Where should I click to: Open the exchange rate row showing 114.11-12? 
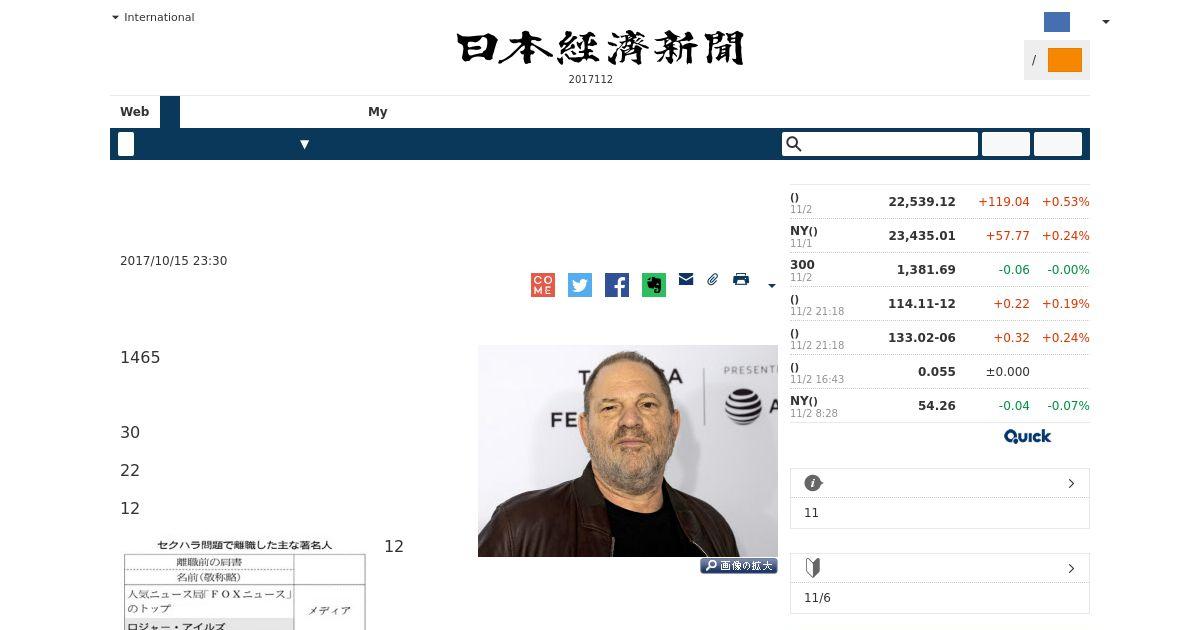point(940,304)
